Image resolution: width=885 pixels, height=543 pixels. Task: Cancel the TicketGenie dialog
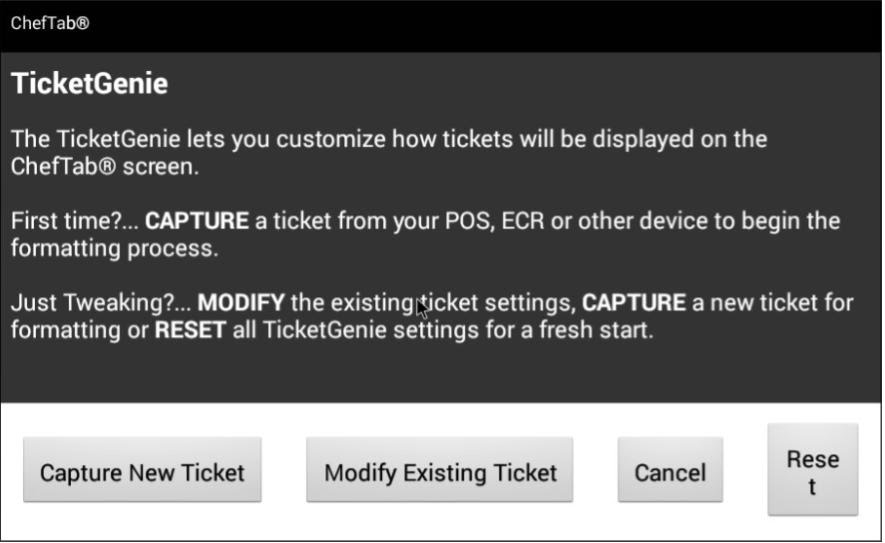[x=669, y=472]
